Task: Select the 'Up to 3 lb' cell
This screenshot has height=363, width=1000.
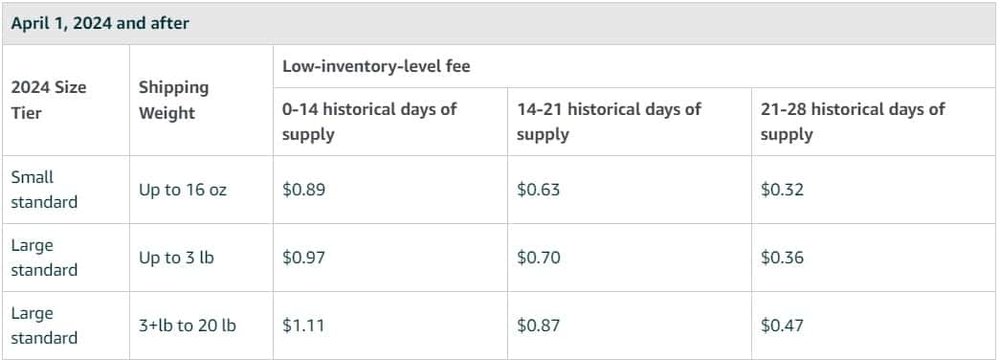Action: [x=176, y=258]
